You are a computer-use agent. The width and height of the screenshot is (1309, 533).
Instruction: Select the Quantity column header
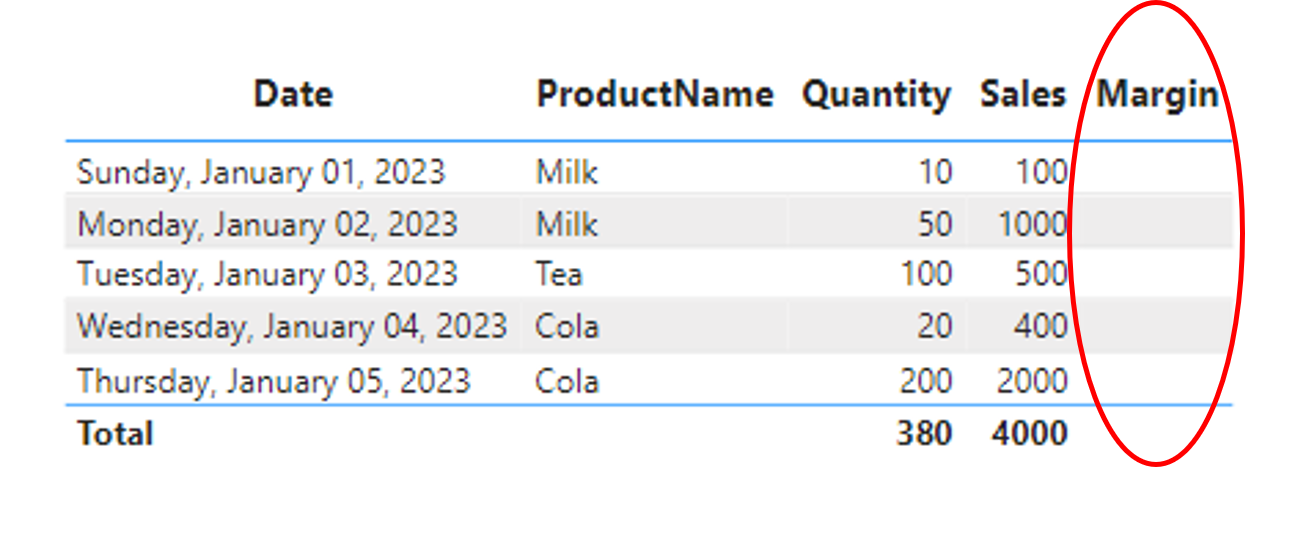tap(876, 95)
